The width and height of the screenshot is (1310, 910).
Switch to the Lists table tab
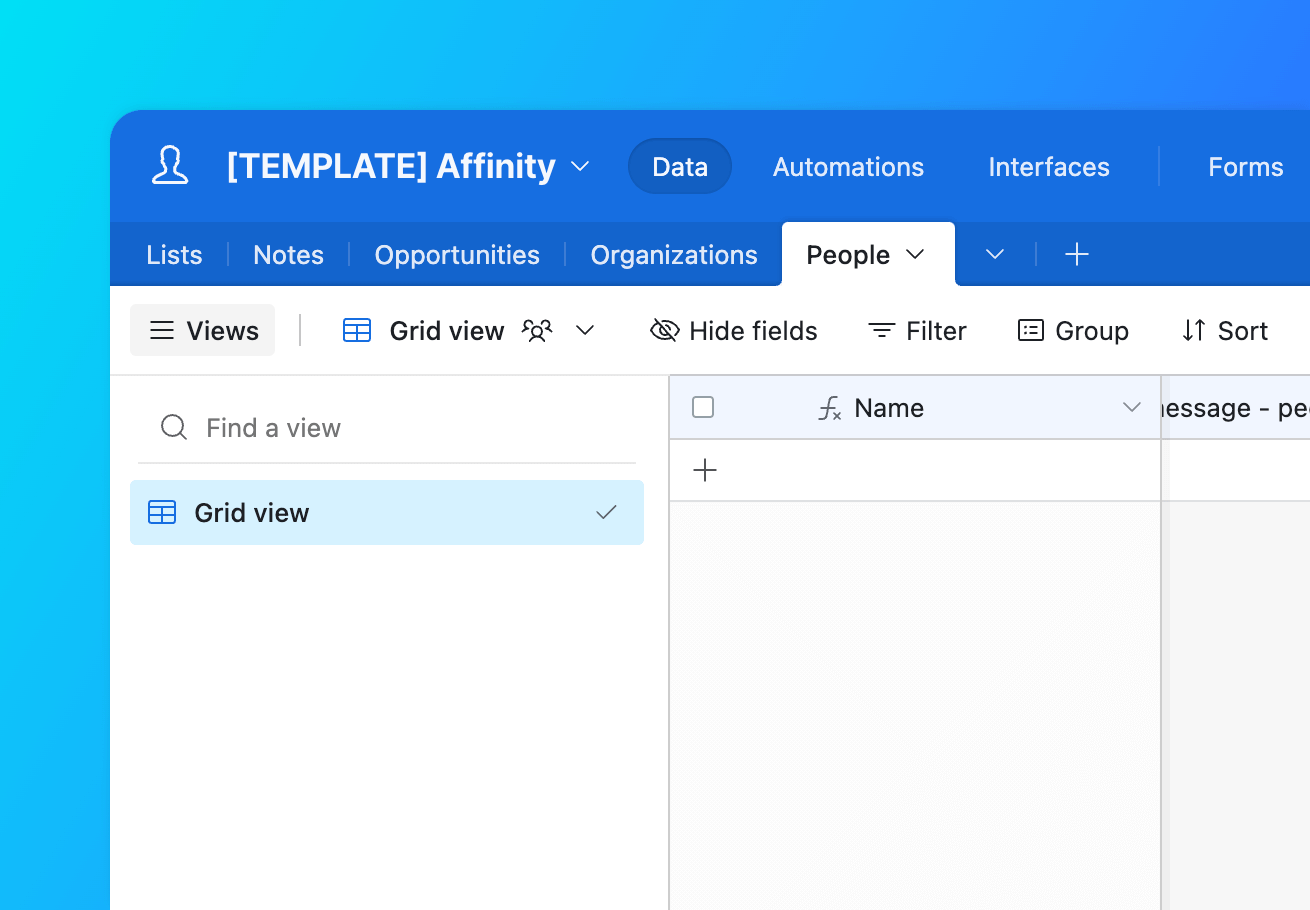[x=174, y=255]
